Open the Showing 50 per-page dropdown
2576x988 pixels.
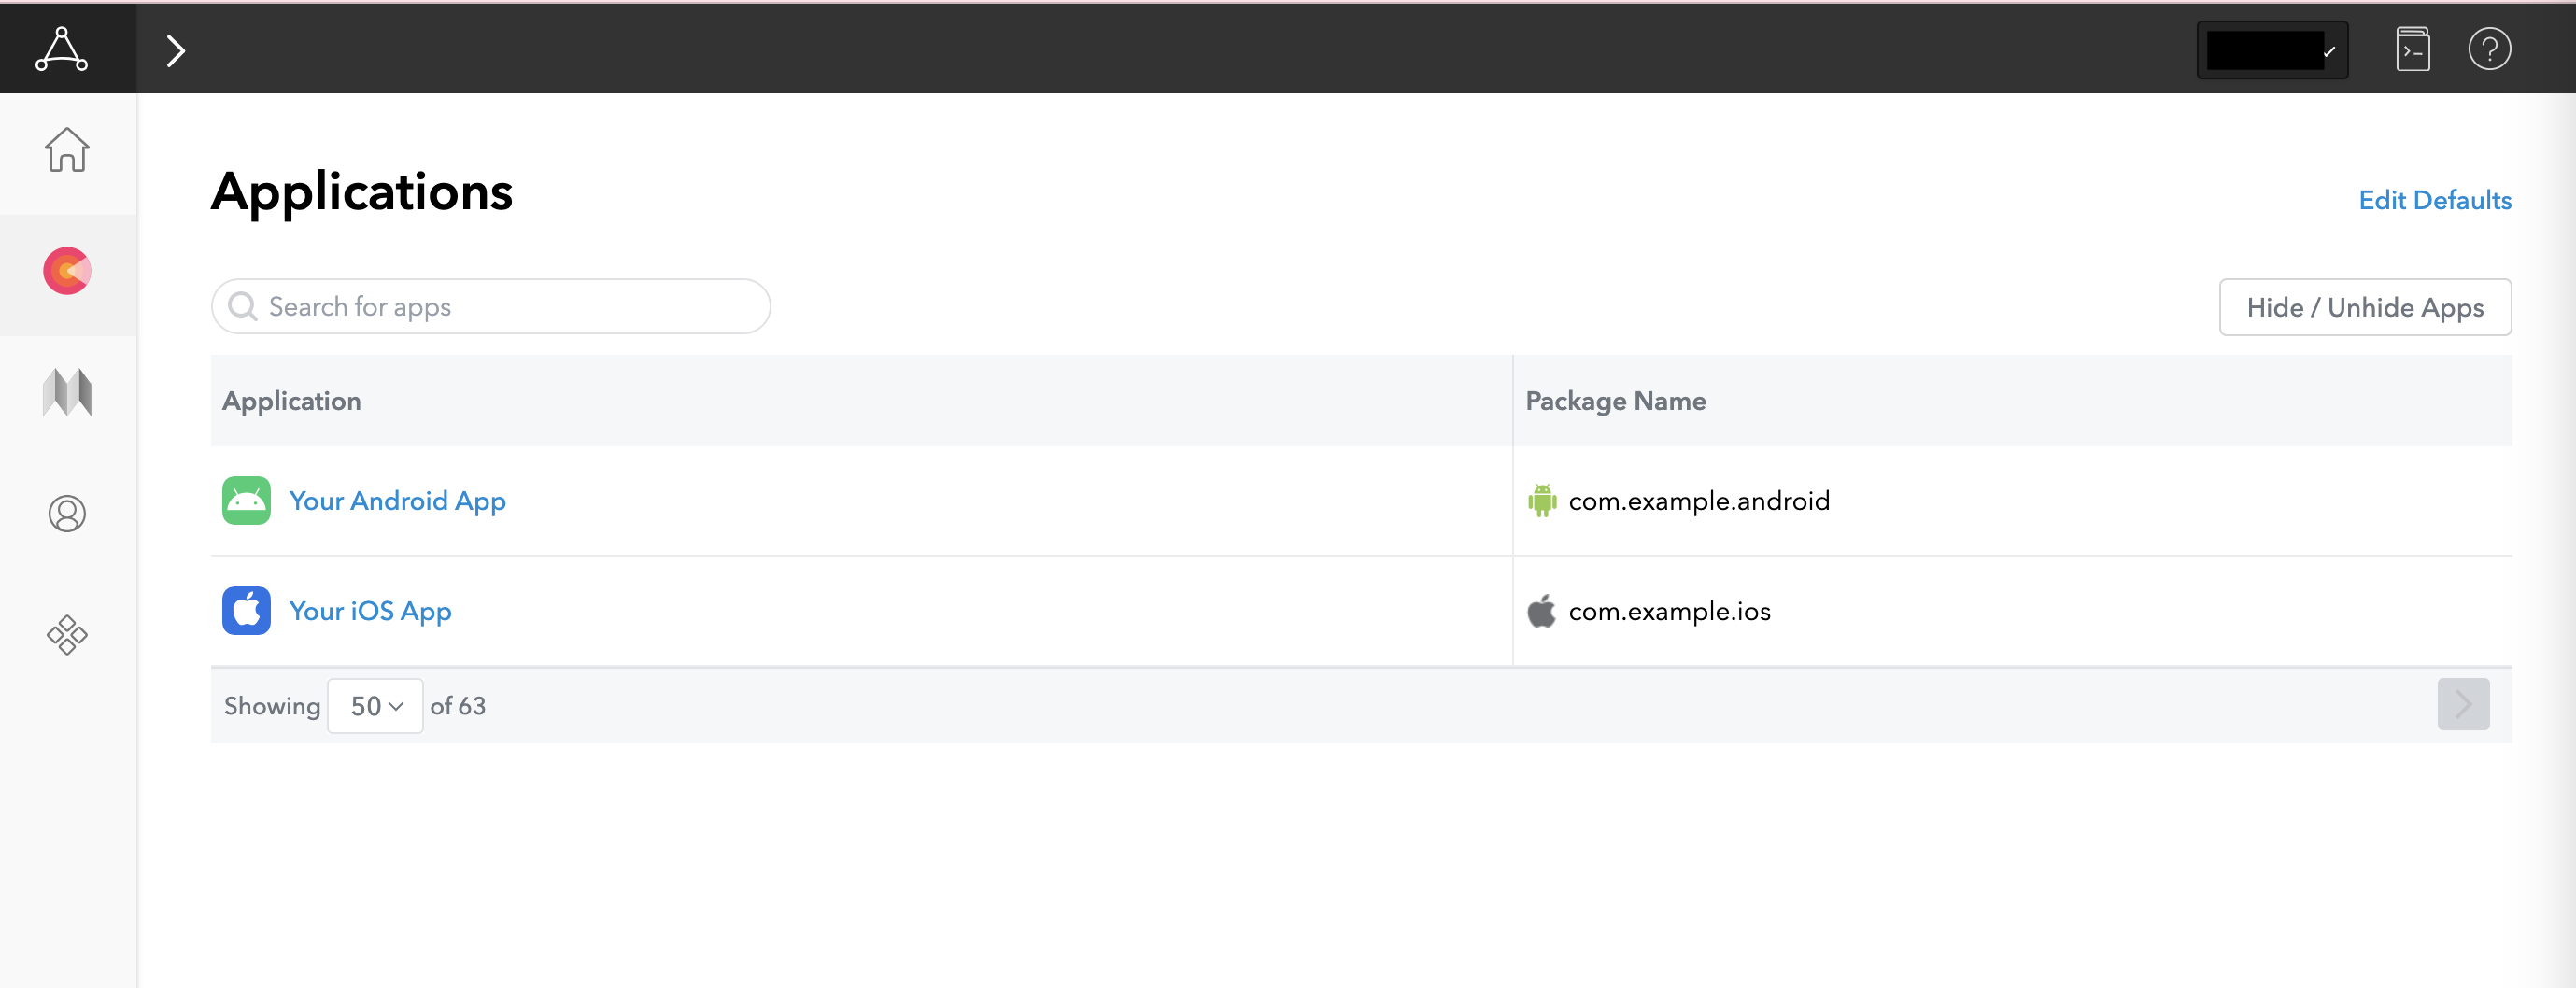click(375, 705)
